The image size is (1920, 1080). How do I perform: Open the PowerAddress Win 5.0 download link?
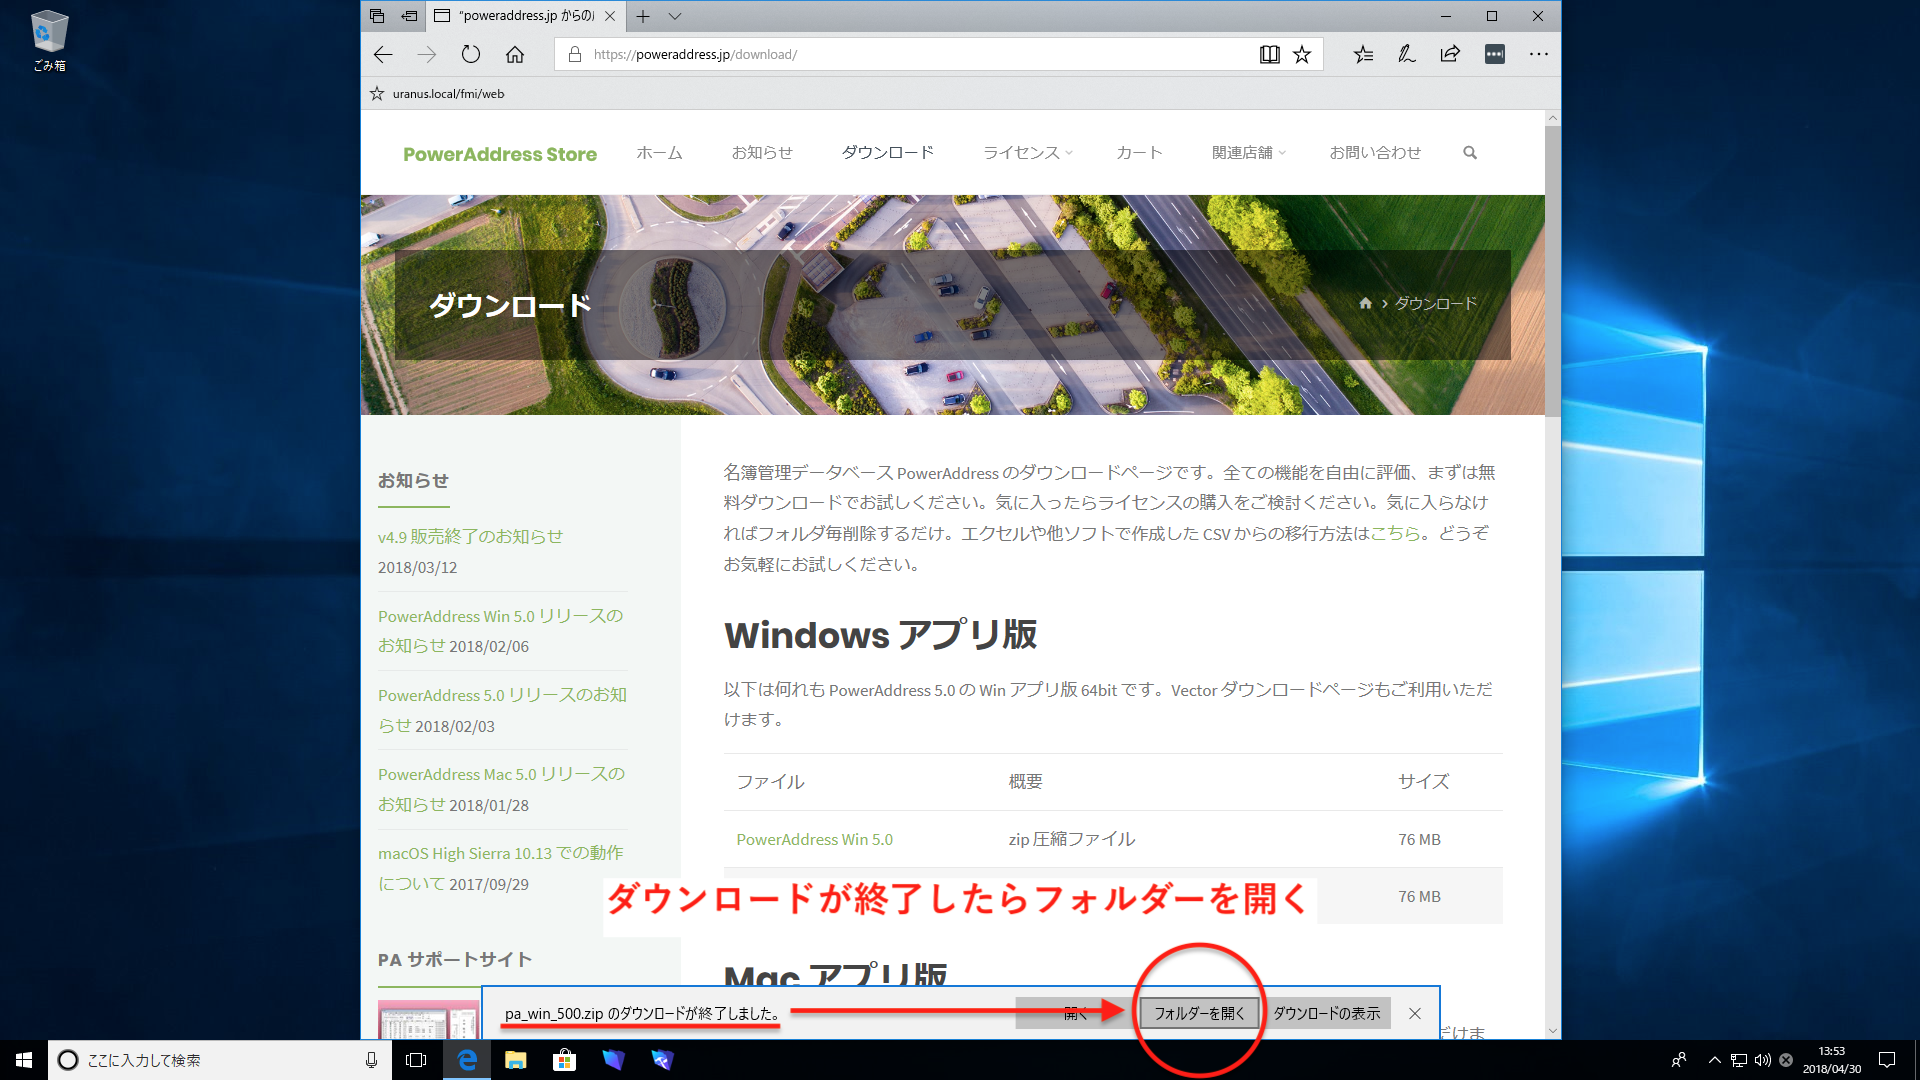814,839
